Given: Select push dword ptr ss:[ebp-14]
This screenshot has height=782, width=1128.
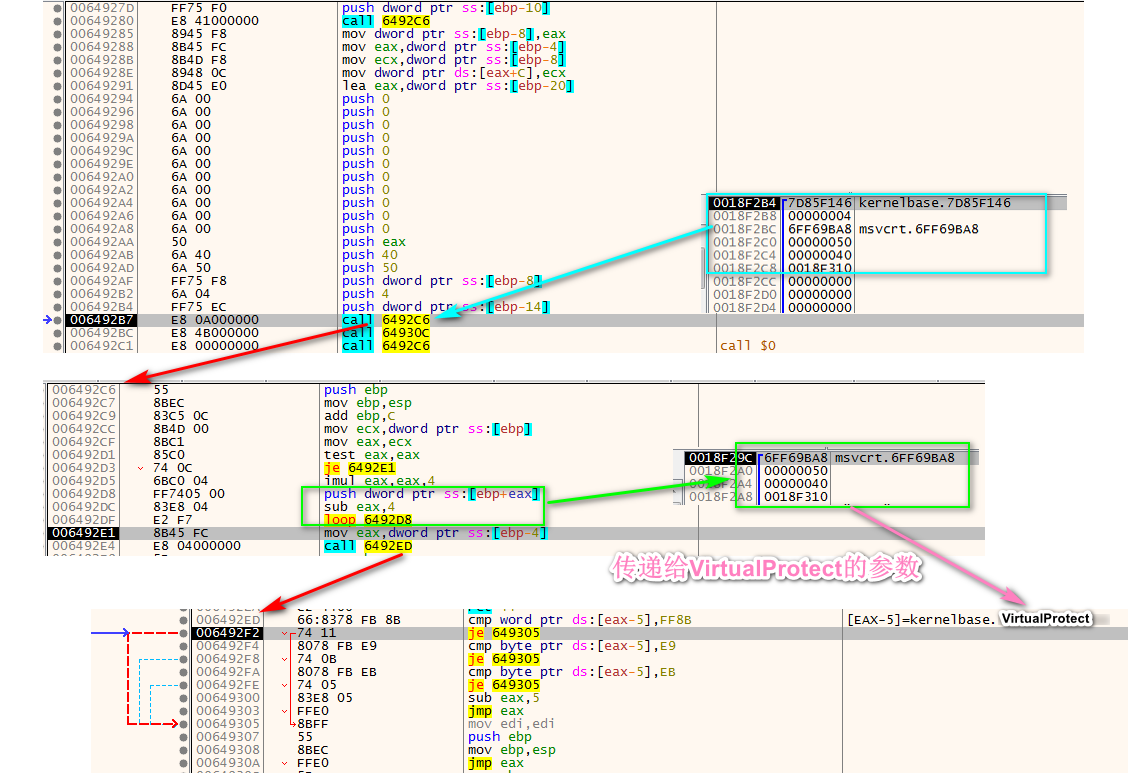Looking at the screenshot, I should [446, 307].
